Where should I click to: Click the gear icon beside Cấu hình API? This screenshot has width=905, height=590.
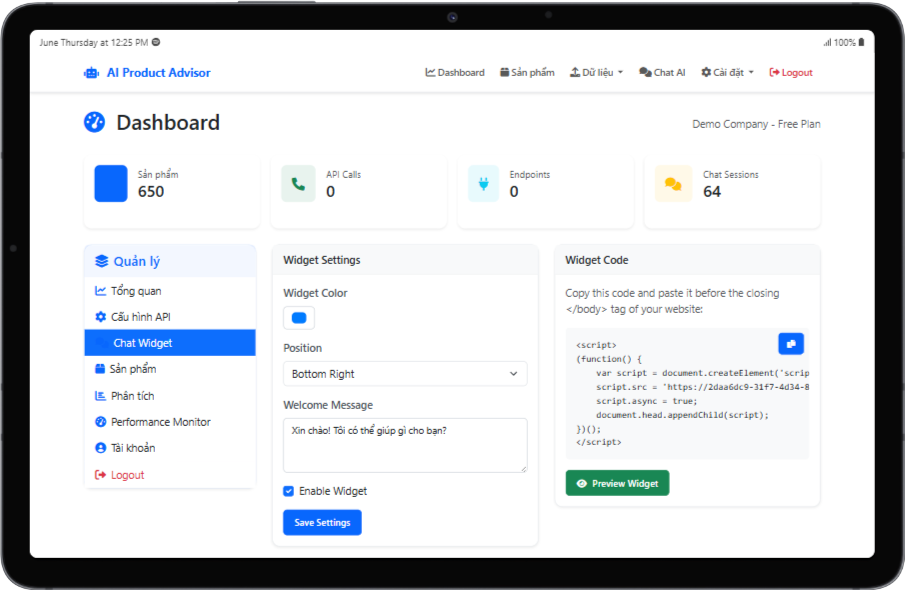[x=100, y=317]
